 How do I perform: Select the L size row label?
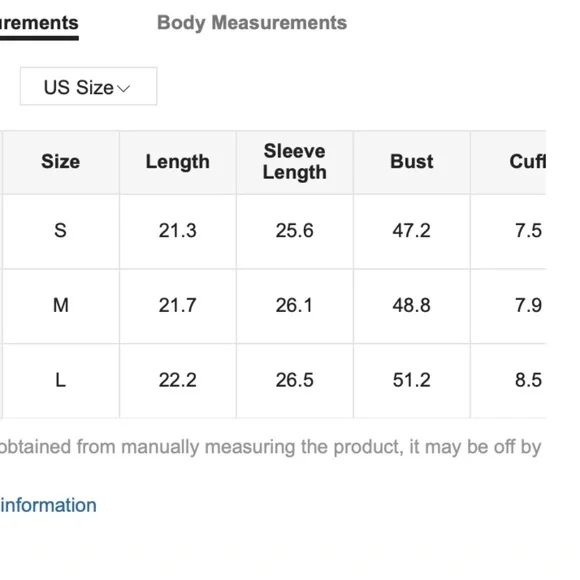click(61, 380)
